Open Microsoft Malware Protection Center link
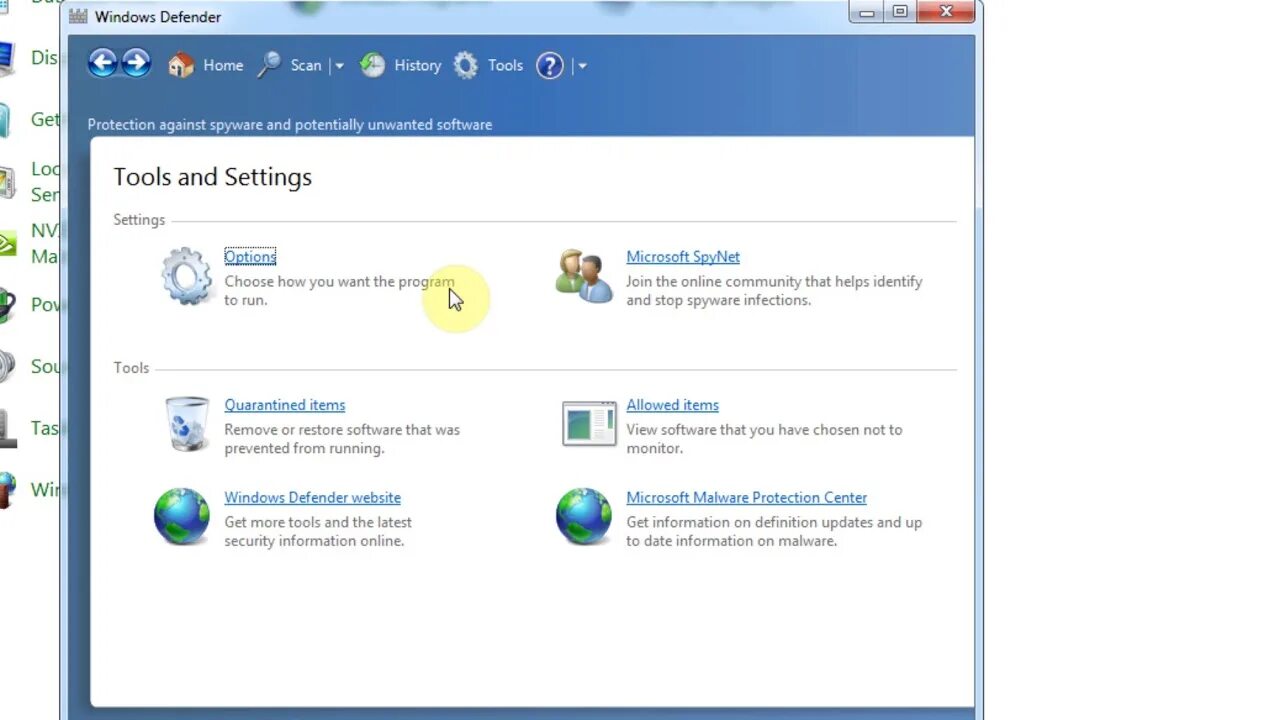 746,498
